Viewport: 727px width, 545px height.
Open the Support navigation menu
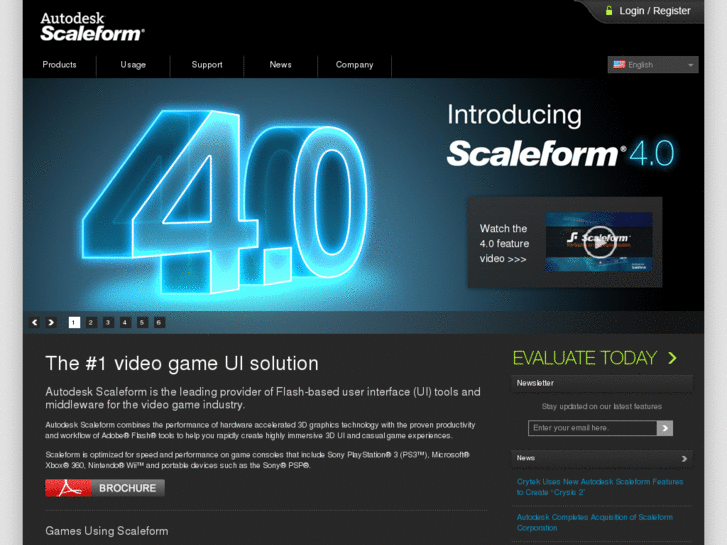point(207,65)
